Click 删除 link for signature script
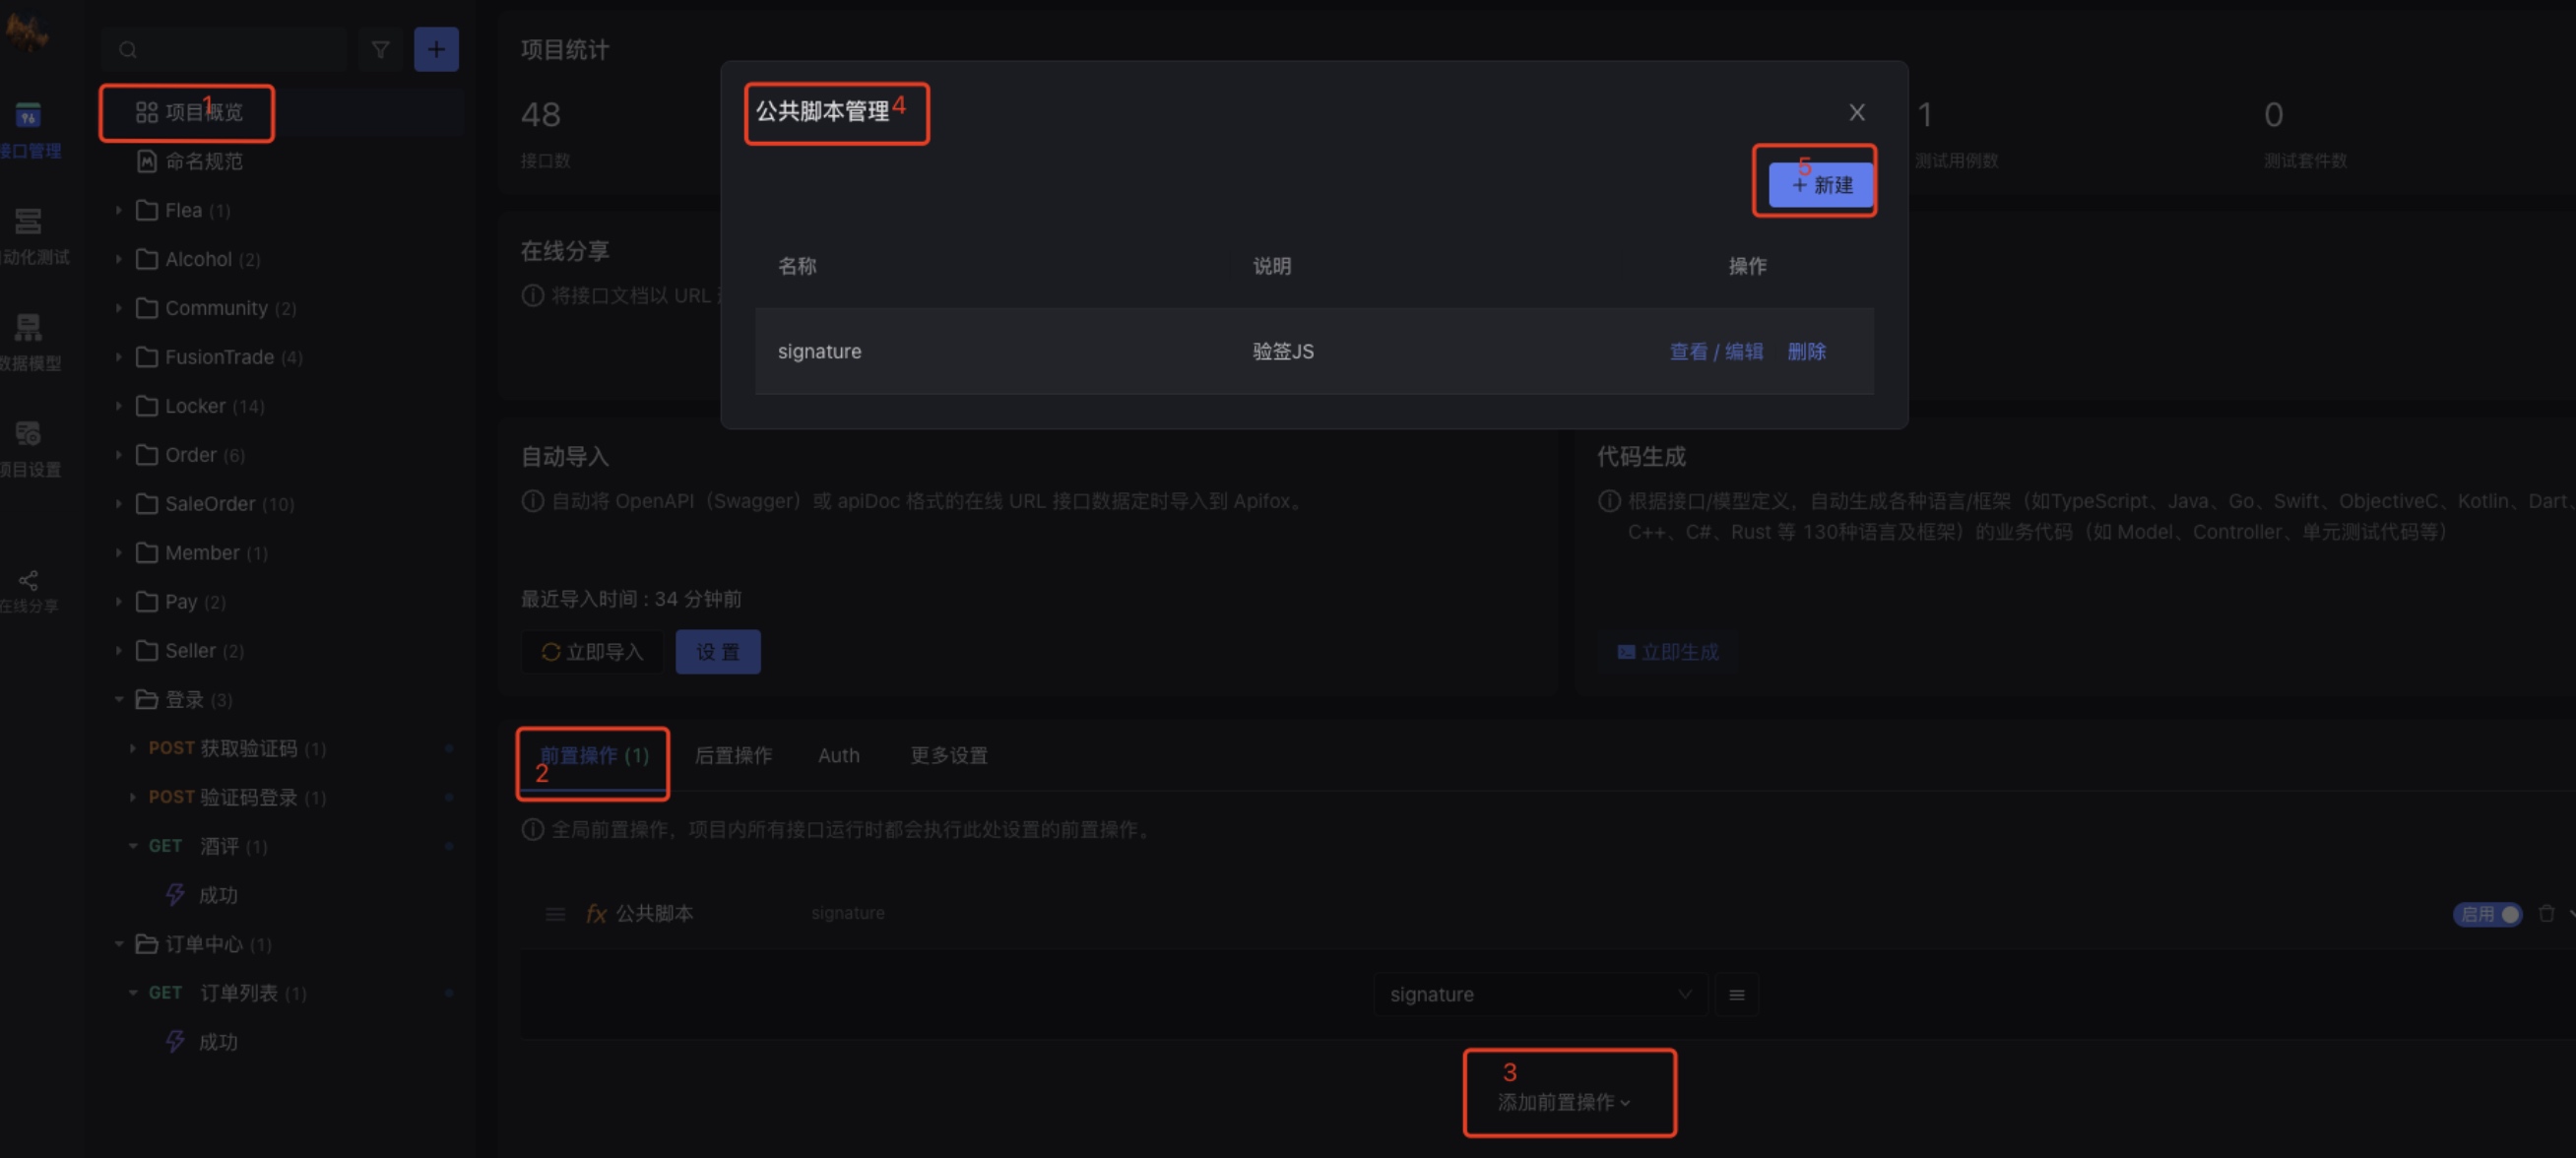The width and height of the screenshot is (2576, 1158). 1806,351
